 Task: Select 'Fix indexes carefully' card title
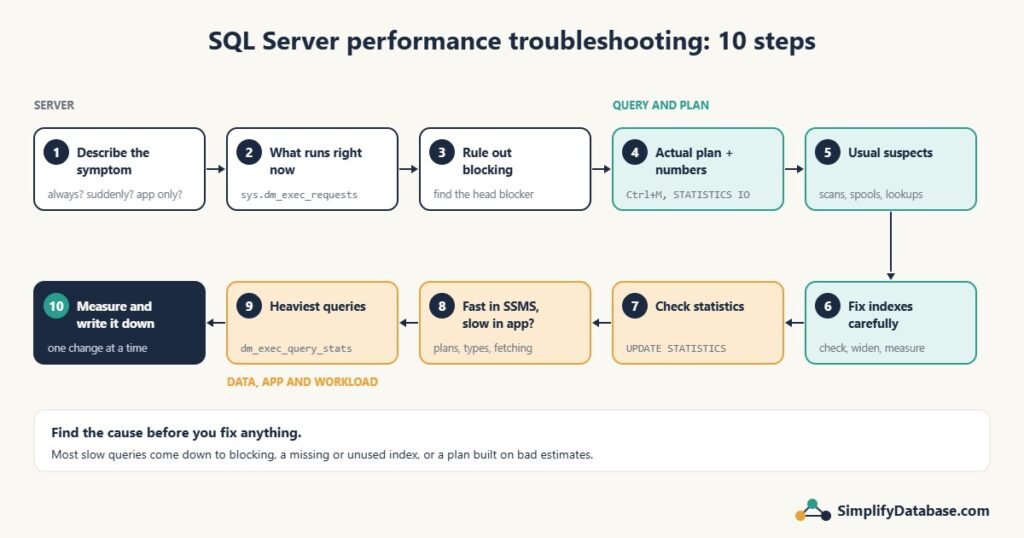[880, 315]
